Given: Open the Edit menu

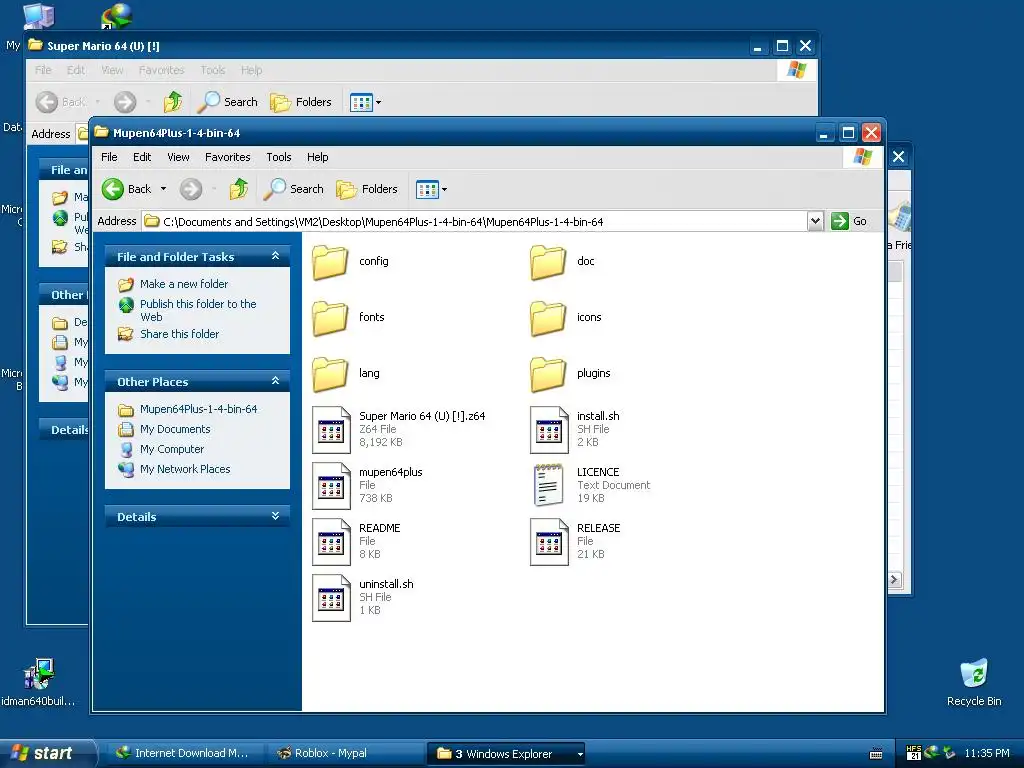Looking at the screenshot, I should [142, 157].
